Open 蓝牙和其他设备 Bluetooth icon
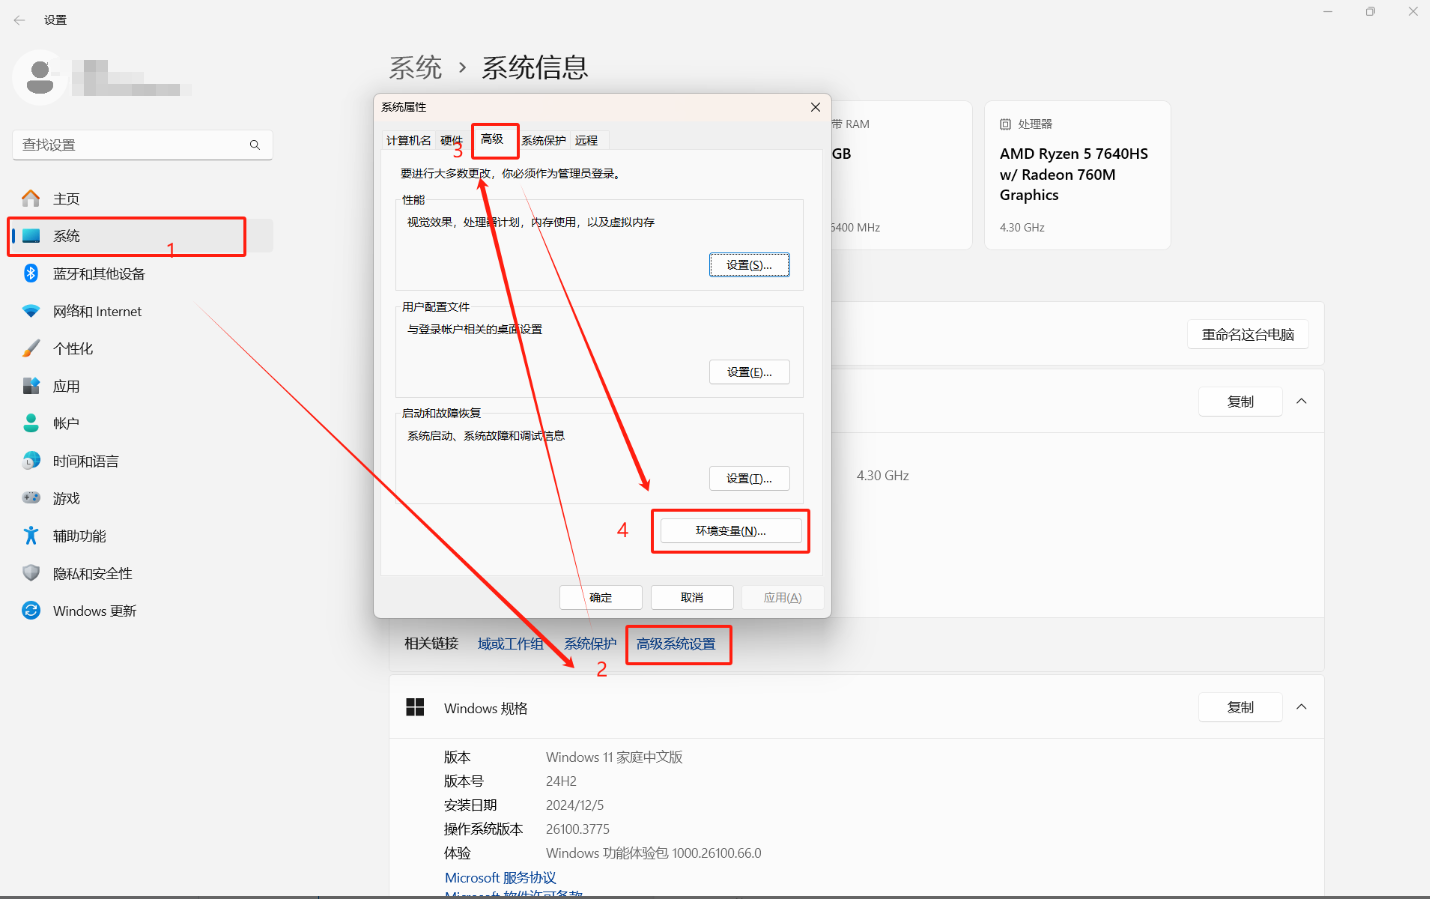This screenshot has height=899, width=1430. tap(31, 273)
